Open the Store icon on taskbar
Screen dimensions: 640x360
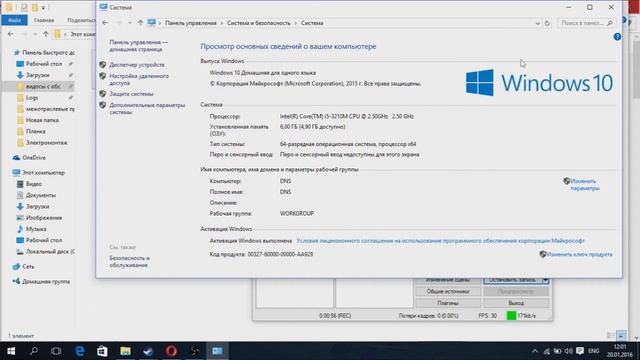pos(102,351)
